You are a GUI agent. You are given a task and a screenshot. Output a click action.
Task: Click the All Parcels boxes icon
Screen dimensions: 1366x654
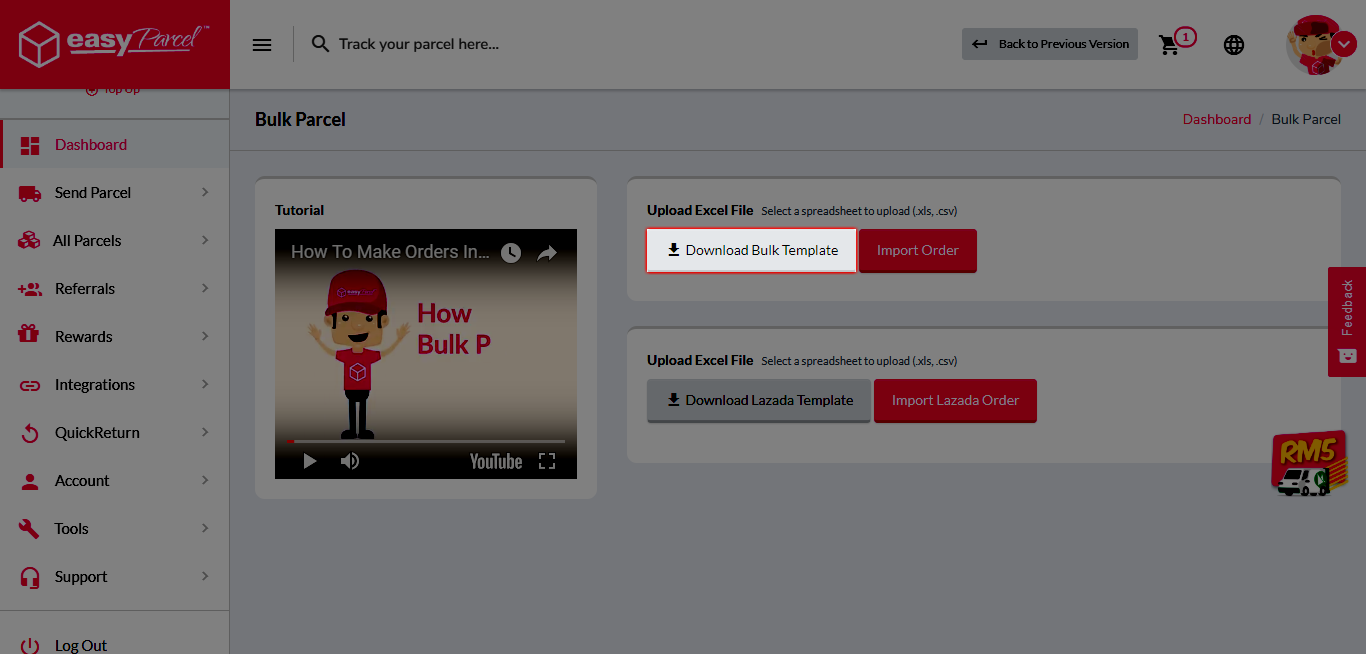30,240
